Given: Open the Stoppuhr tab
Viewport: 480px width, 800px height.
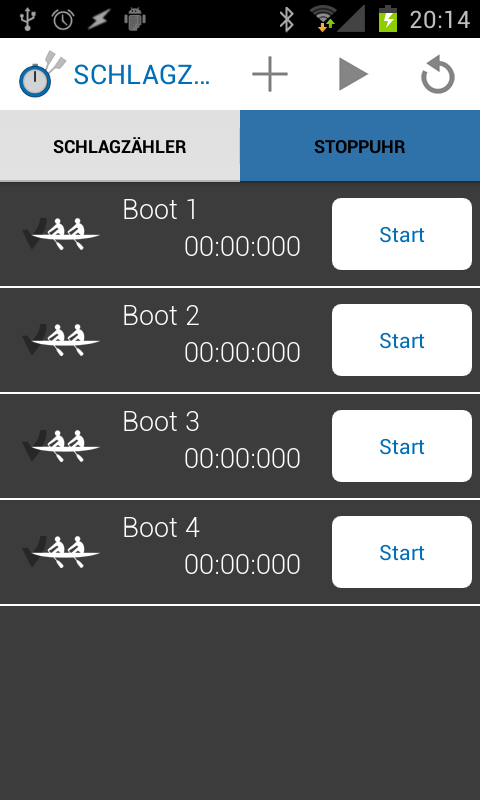Looking at the screenshot, I should pos(360,146).
